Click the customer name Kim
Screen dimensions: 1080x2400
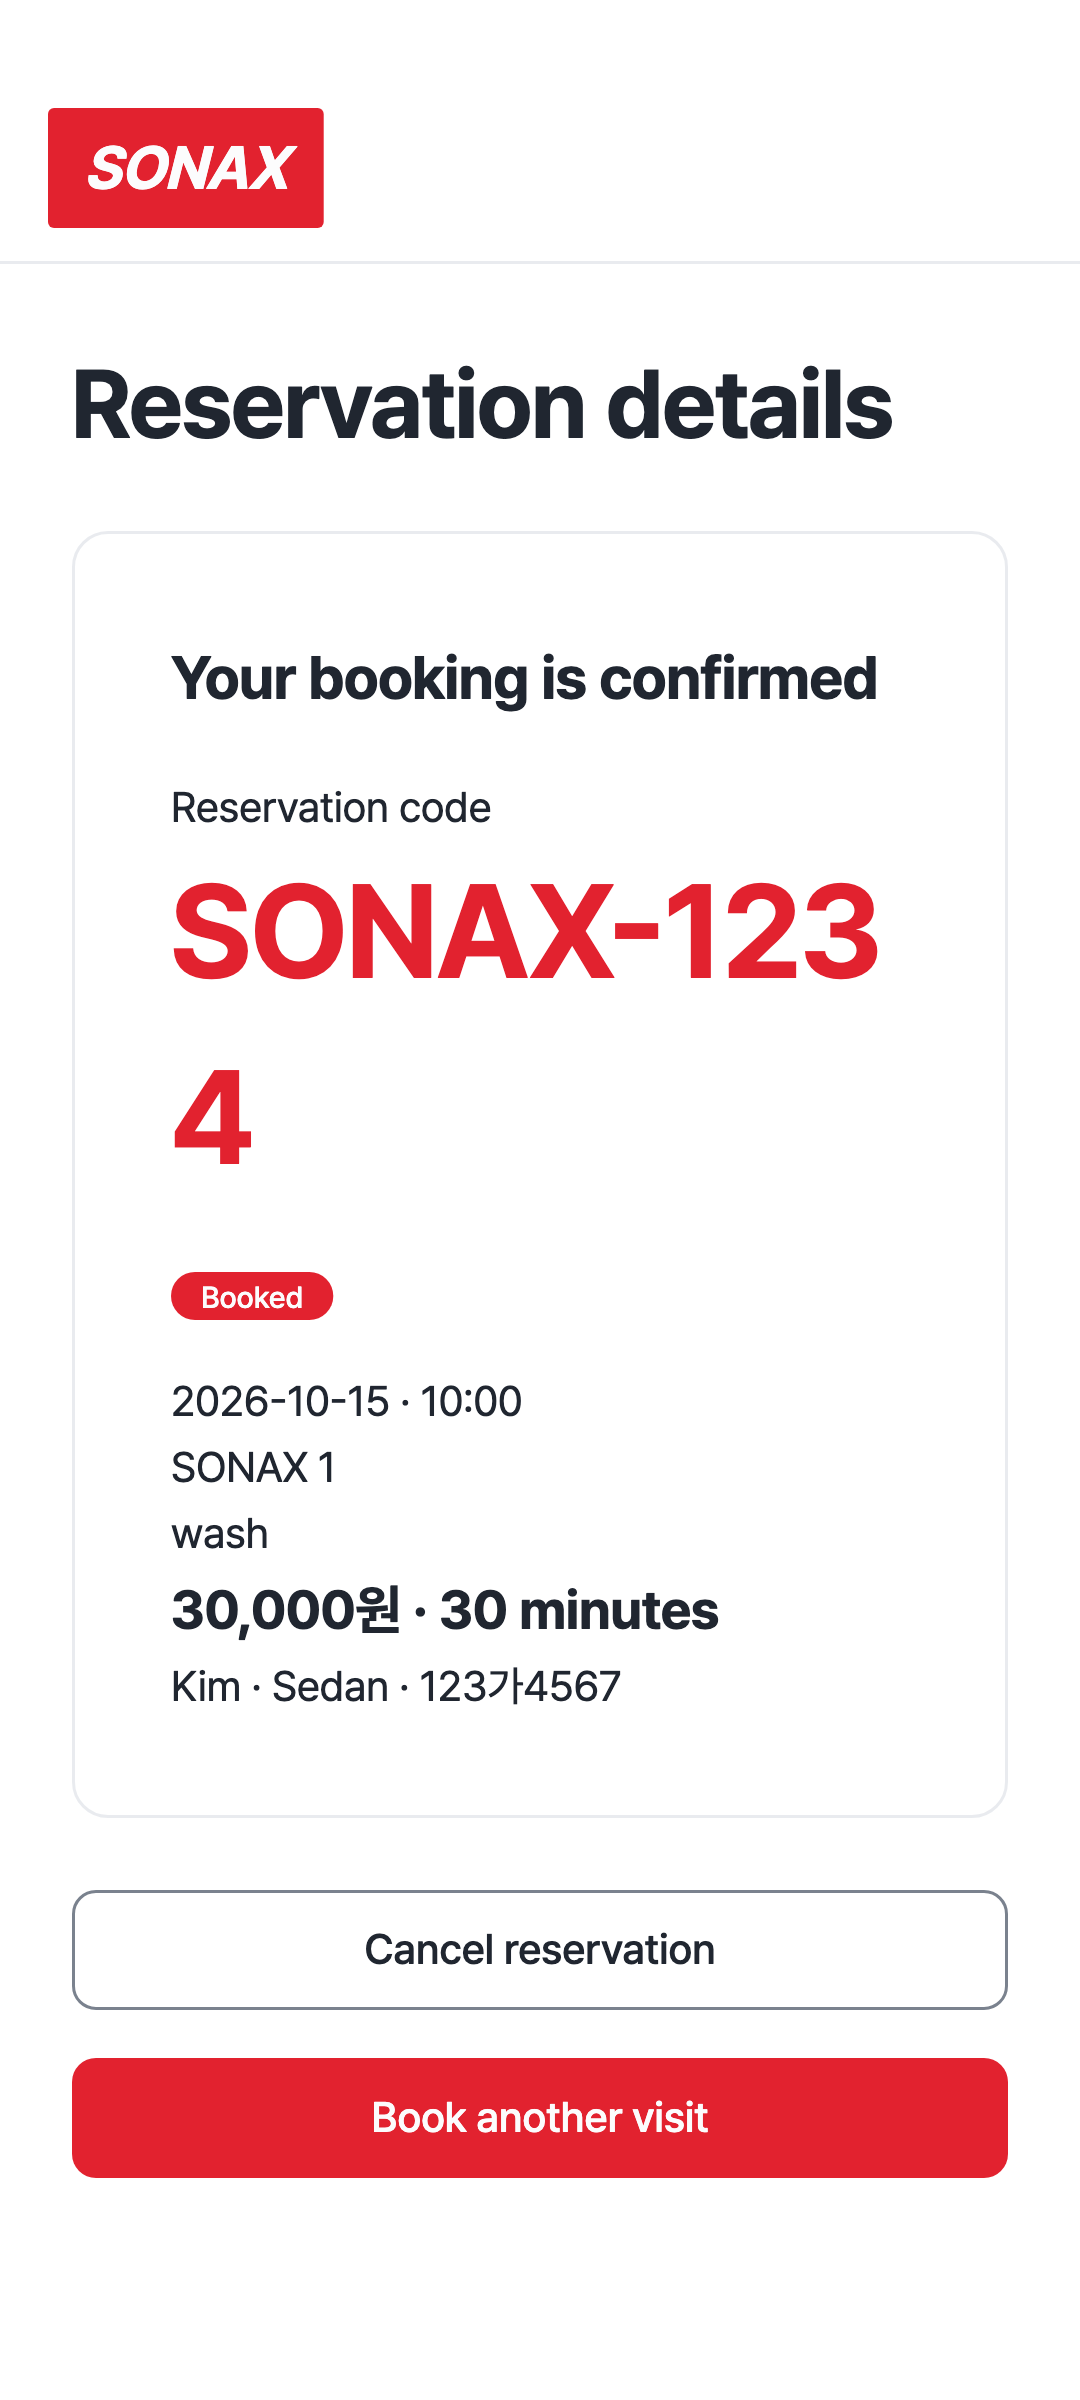coord(206,1686)
